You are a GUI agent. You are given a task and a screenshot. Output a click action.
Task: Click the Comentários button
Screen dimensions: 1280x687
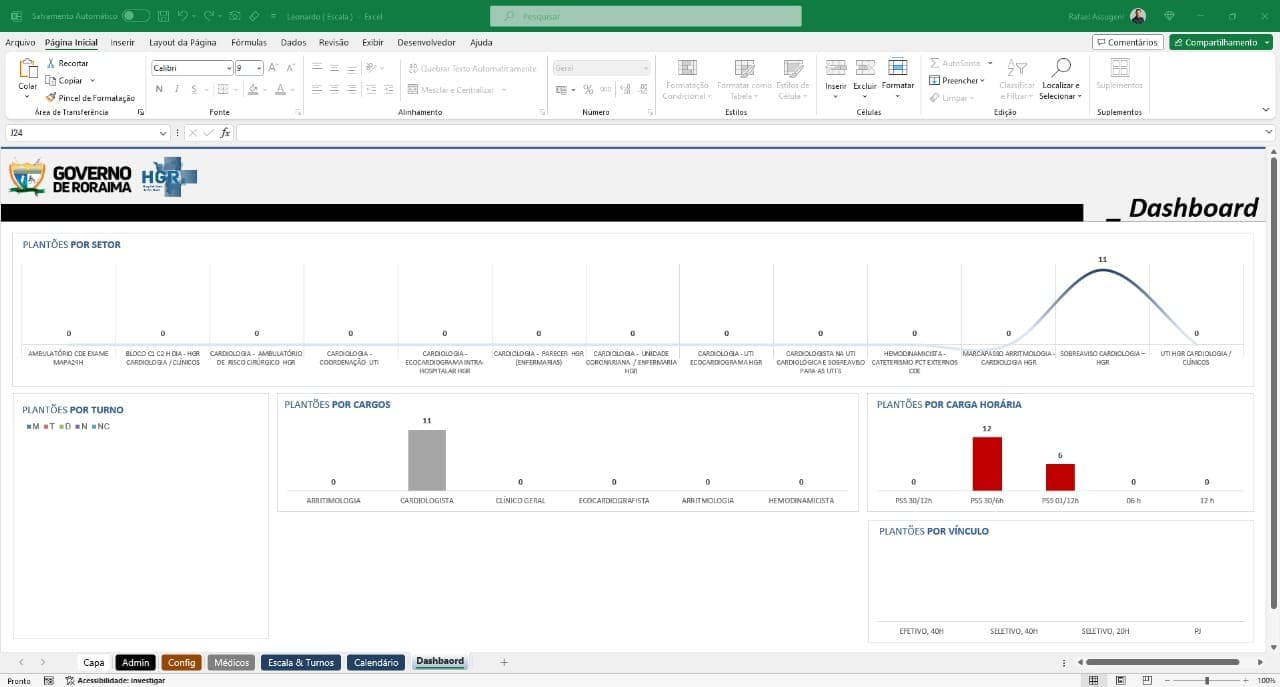point(1127,43)
